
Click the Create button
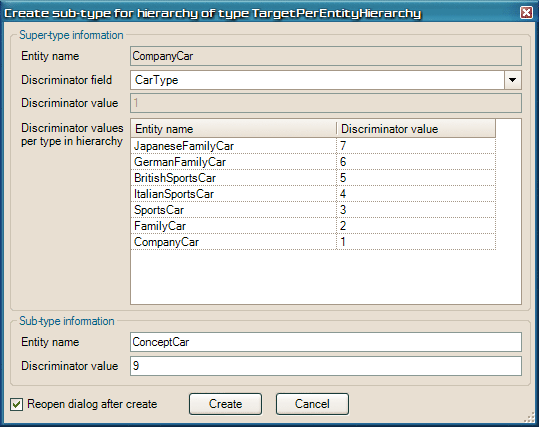pos(225,404)
